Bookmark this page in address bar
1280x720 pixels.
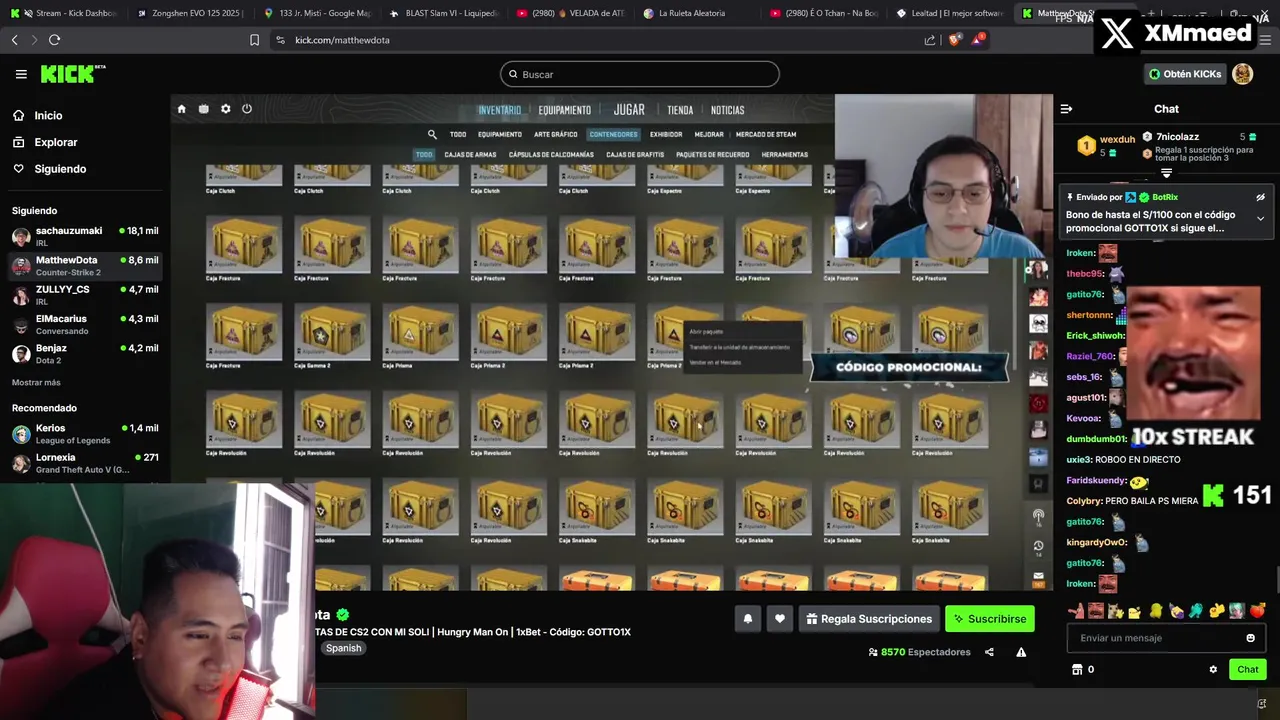pyautogui.click(x=254, y=40)
